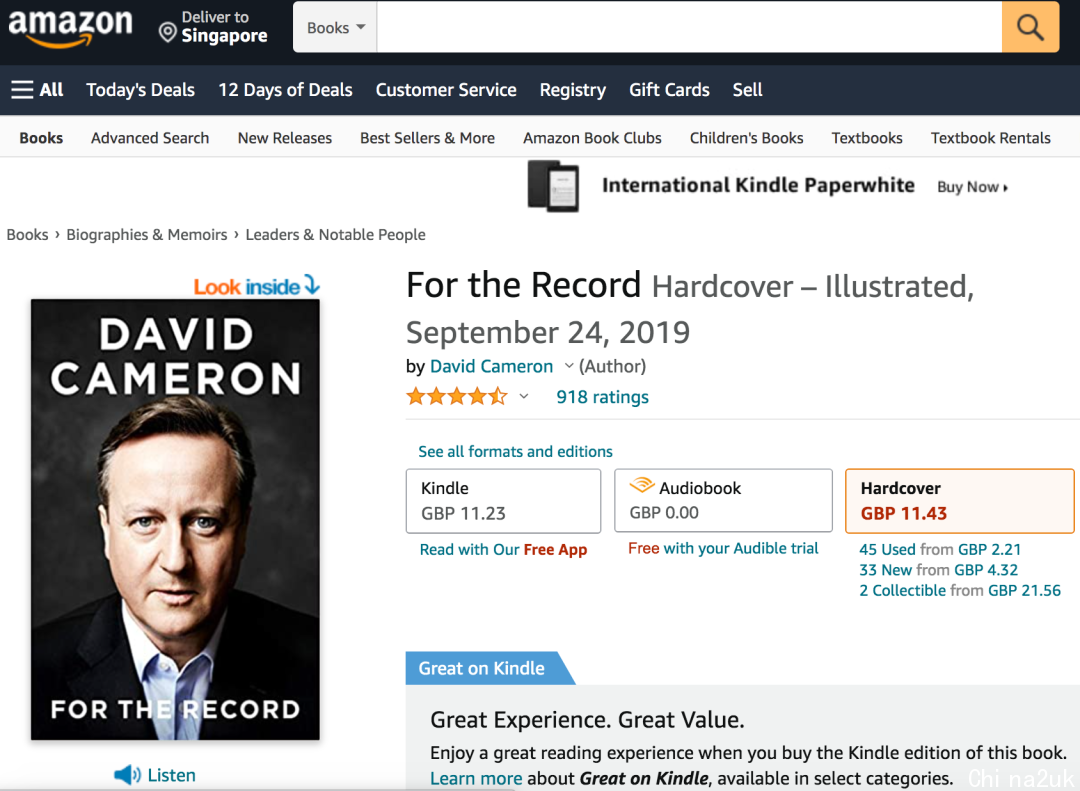Select the Hardcover format option
Image resolution: width=1080 pixels, height=791 pixels.
pos(959,501)
